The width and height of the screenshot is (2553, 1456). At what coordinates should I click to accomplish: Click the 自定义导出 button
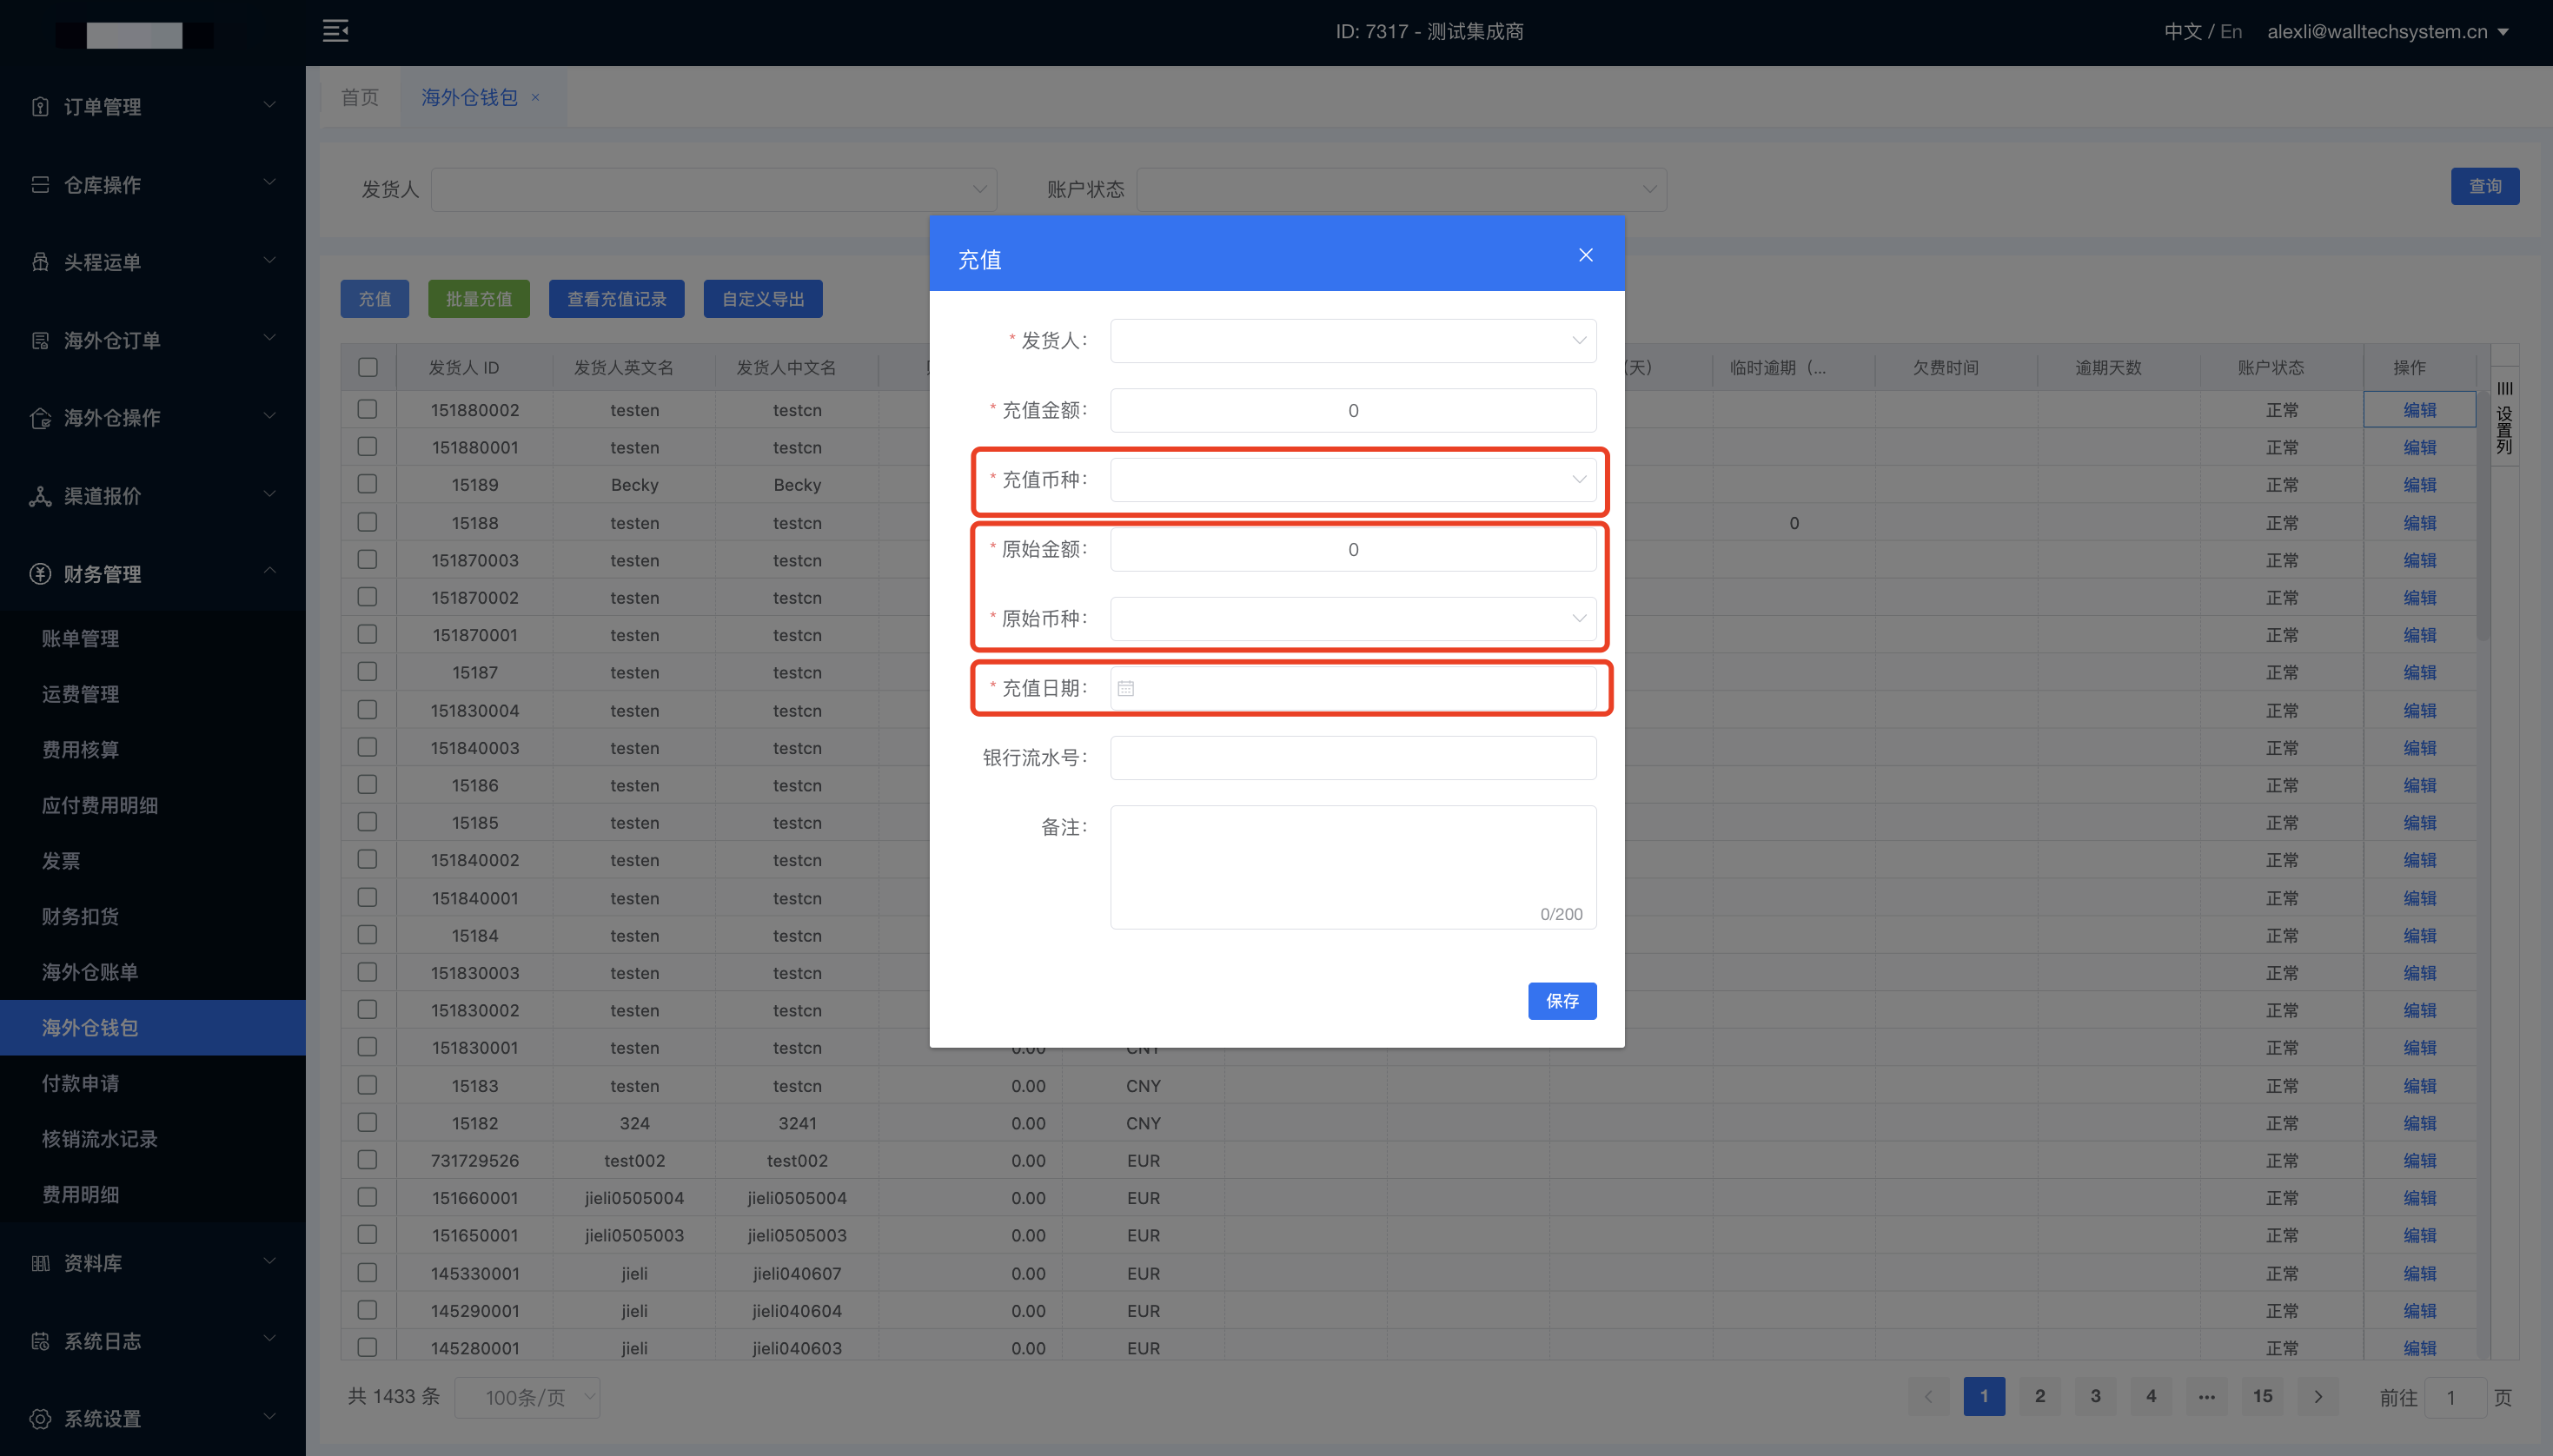coord(763,299)
